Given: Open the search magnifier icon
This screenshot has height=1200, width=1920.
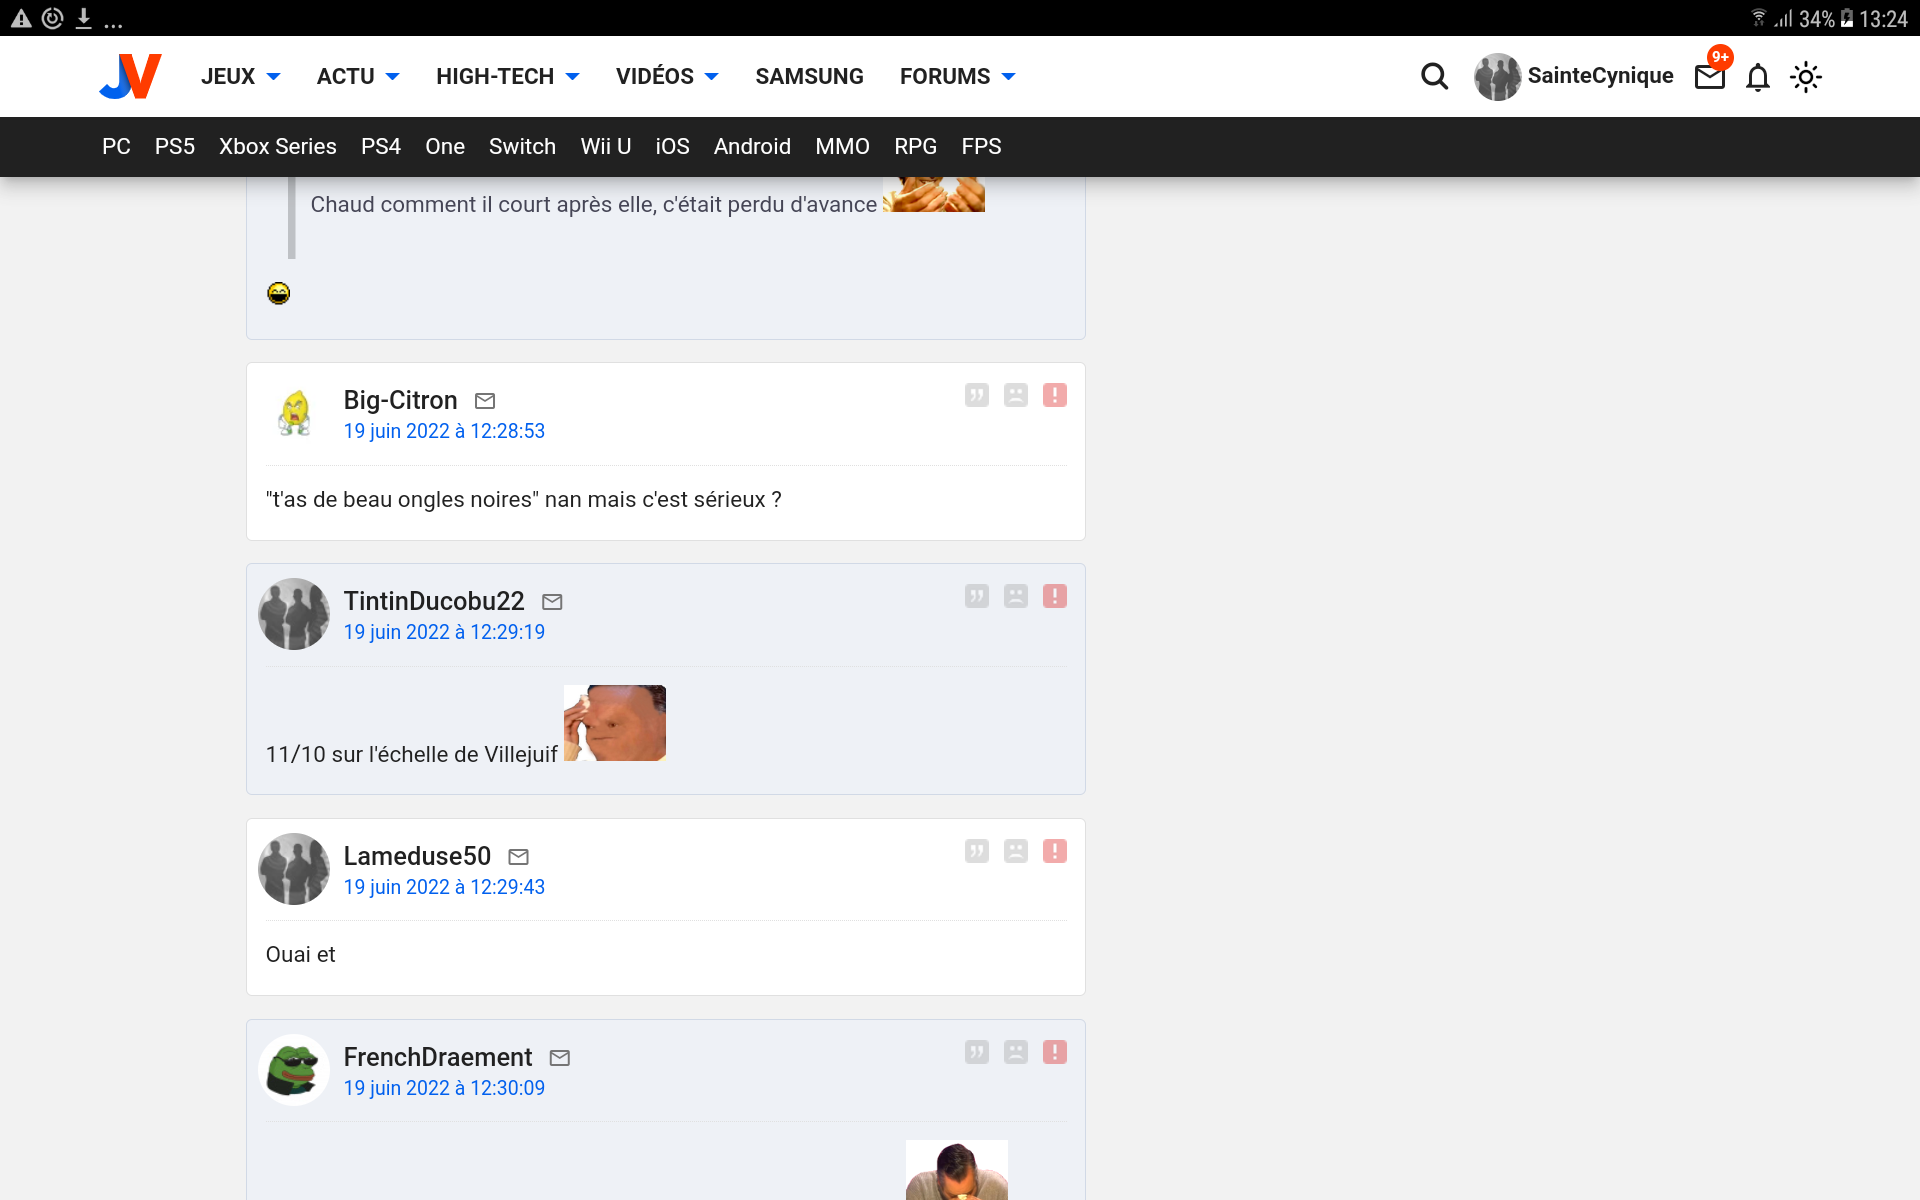Looking at the screenshot, I should point(1434,76).
